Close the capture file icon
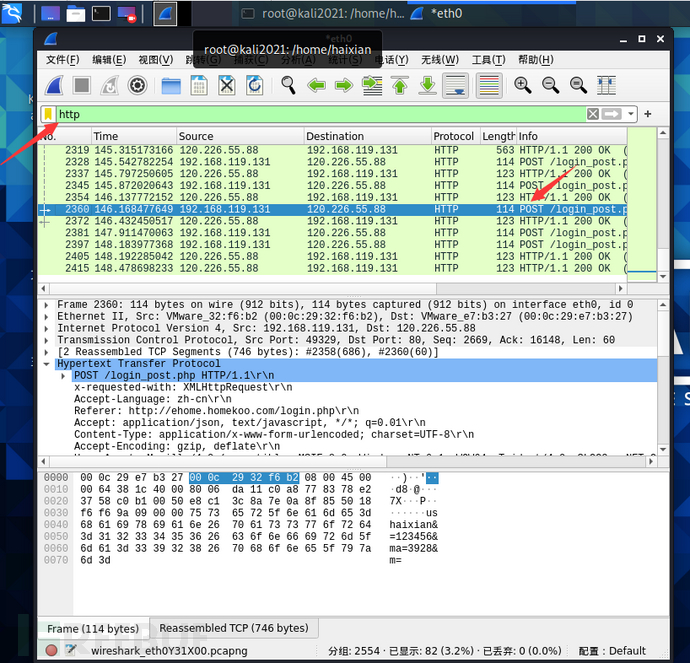690x663 pixels. click(x=227, y=85)
